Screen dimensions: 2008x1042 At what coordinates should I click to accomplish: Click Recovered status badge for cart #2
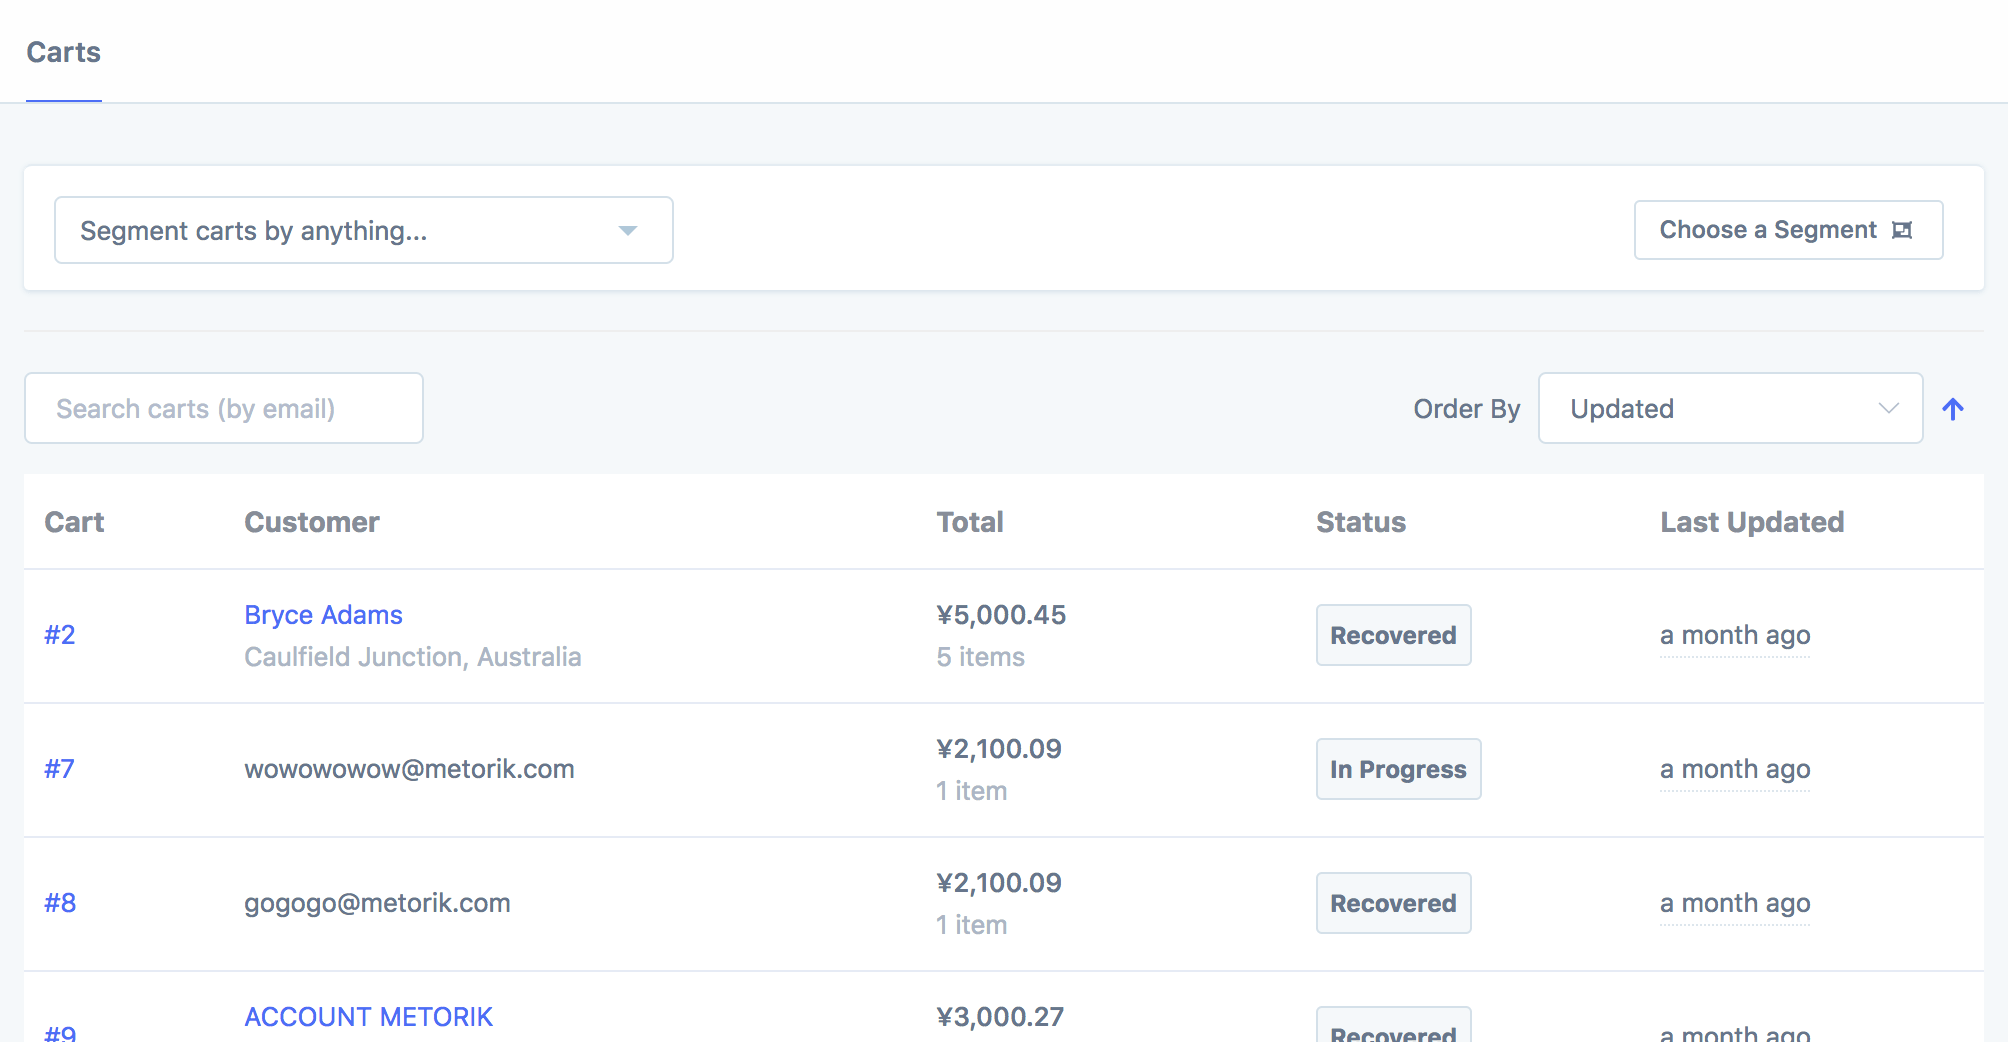pos(1393,635)
